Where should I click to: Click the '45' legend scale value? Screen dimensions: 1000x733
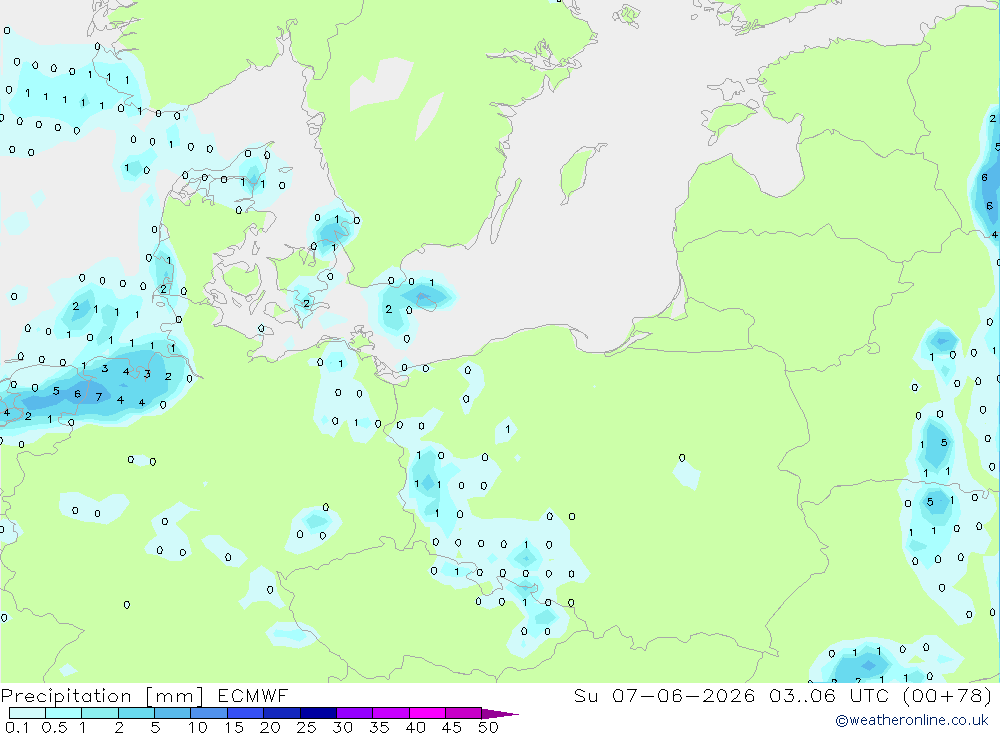452,727
